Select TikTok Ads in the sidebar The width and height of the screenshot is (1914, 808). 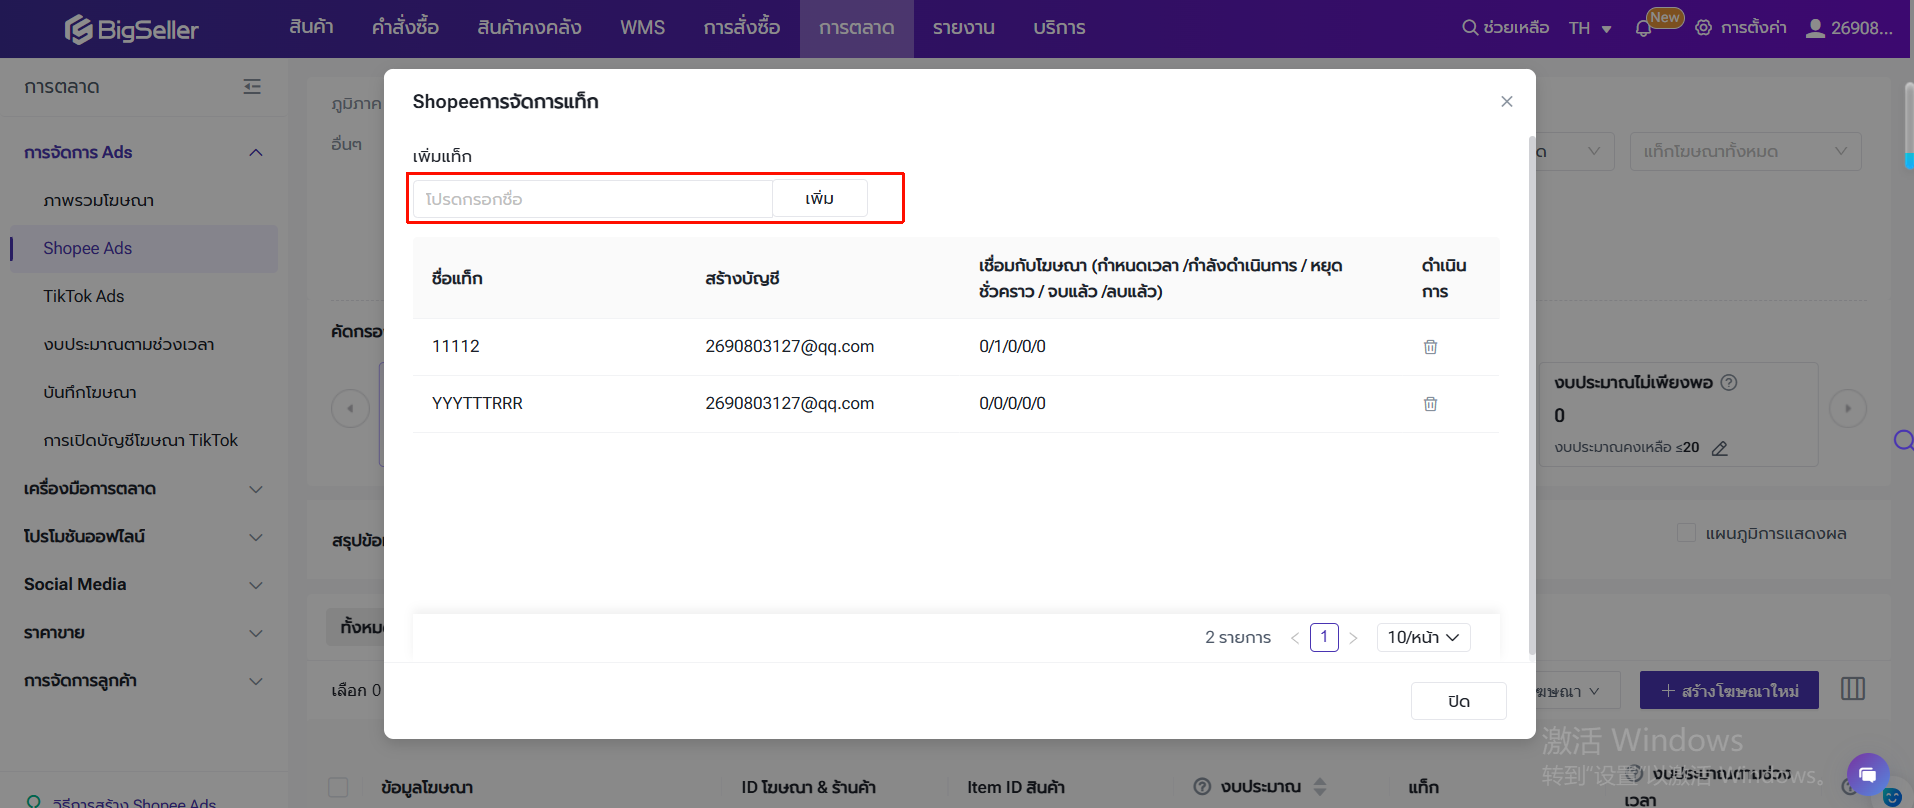84,296
